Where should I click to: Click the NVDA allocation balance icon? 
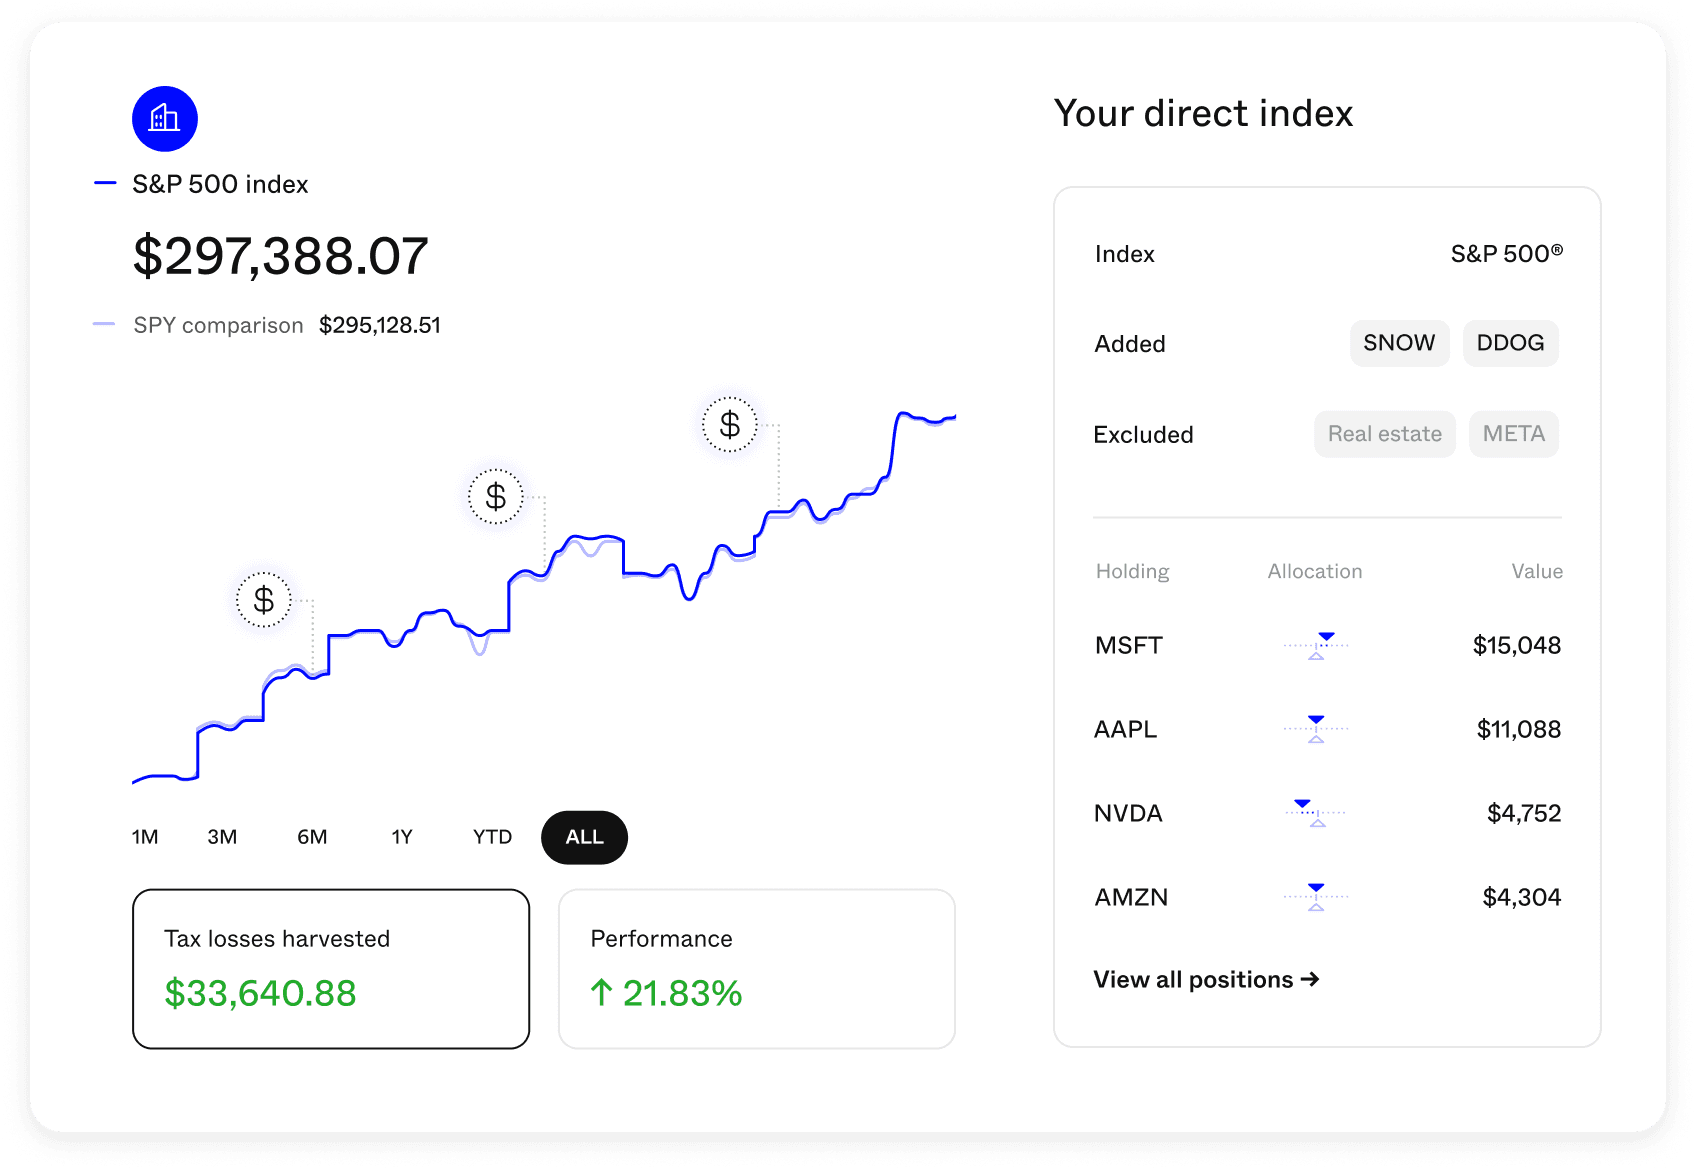1316,813
